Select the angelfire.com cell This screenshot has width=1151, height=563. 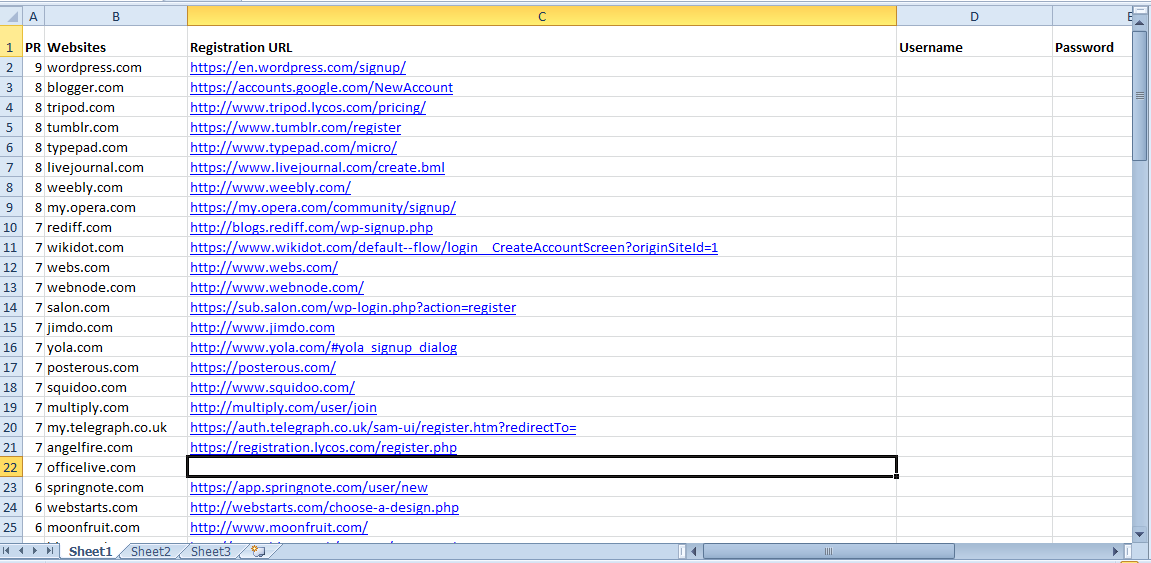116,448
